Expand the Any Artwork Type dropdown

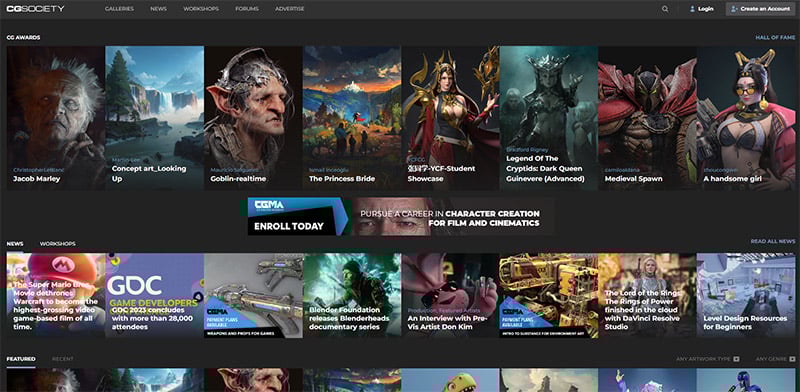click(x=708, y=359)
